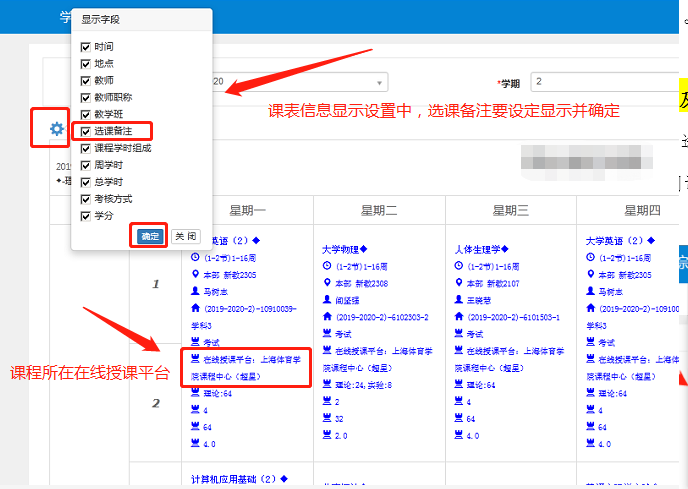
Task: Click home icon beside (2019-2020-2)-6101503-1
Action: (x=459, y=317)
